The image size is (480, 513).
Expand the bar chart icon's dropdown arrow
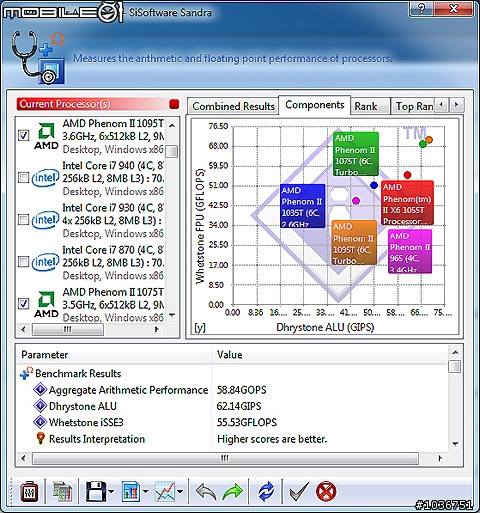[146, 491]
